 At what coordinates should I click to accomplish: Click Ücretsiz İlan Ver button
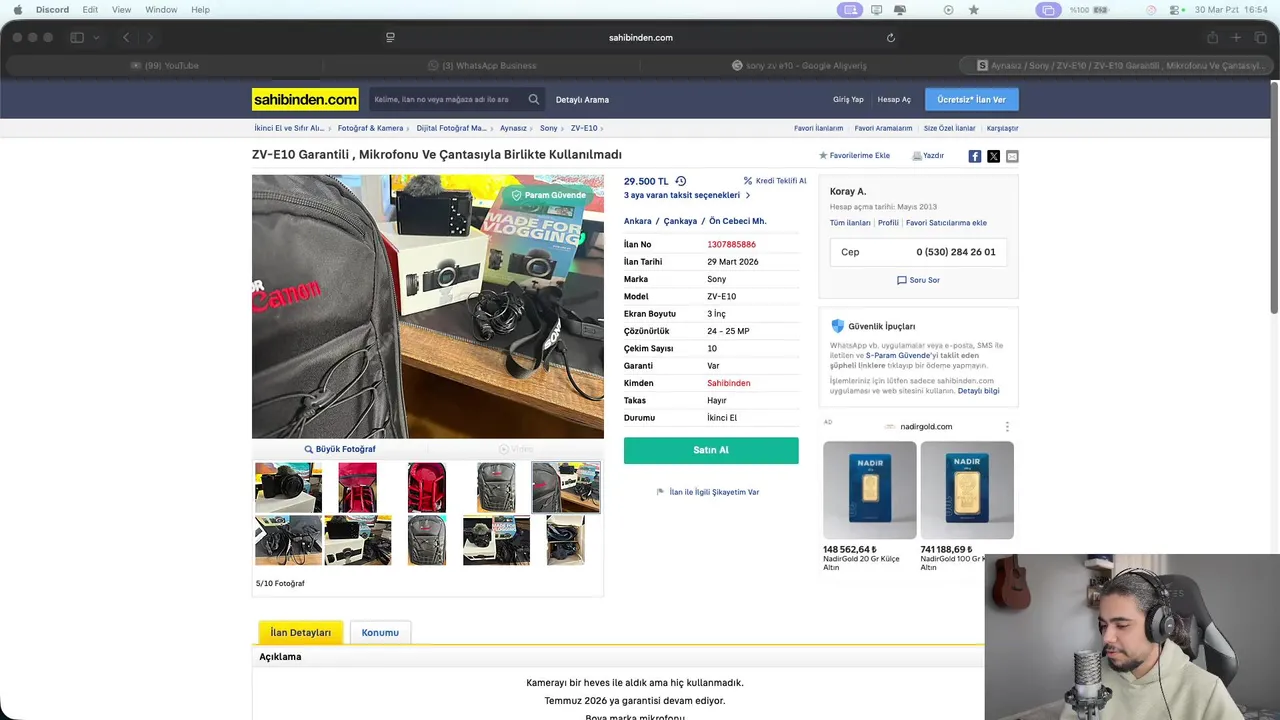click(x=972, y=99)
